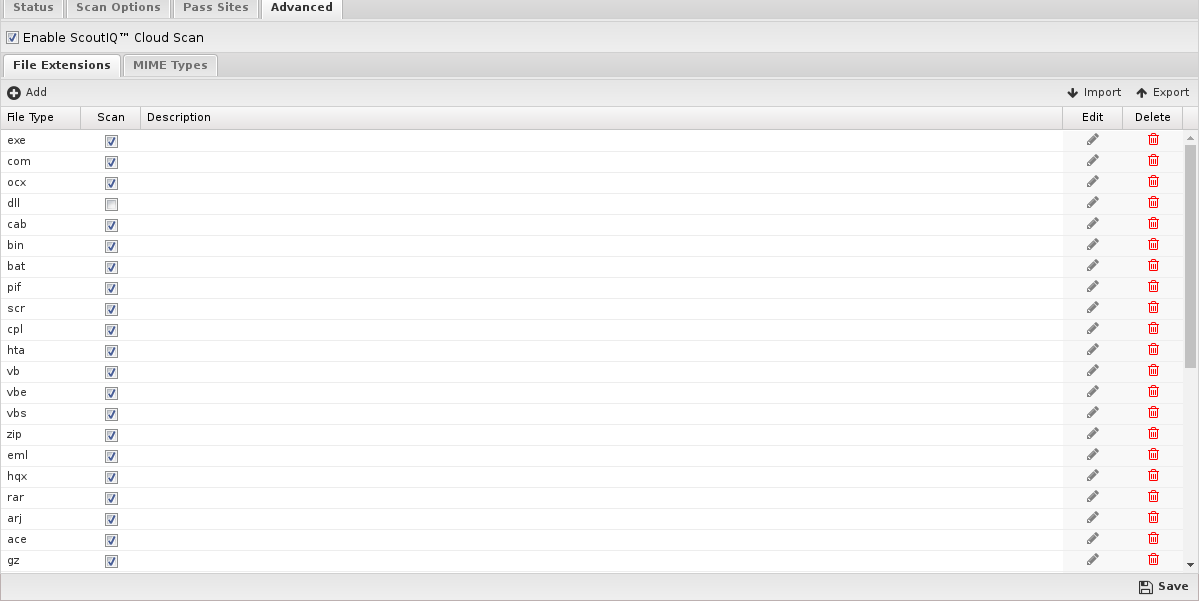Screen dimensions: 1199x601
Task: Switch to the MIME Types tab
Action: [x=170, y=65]
